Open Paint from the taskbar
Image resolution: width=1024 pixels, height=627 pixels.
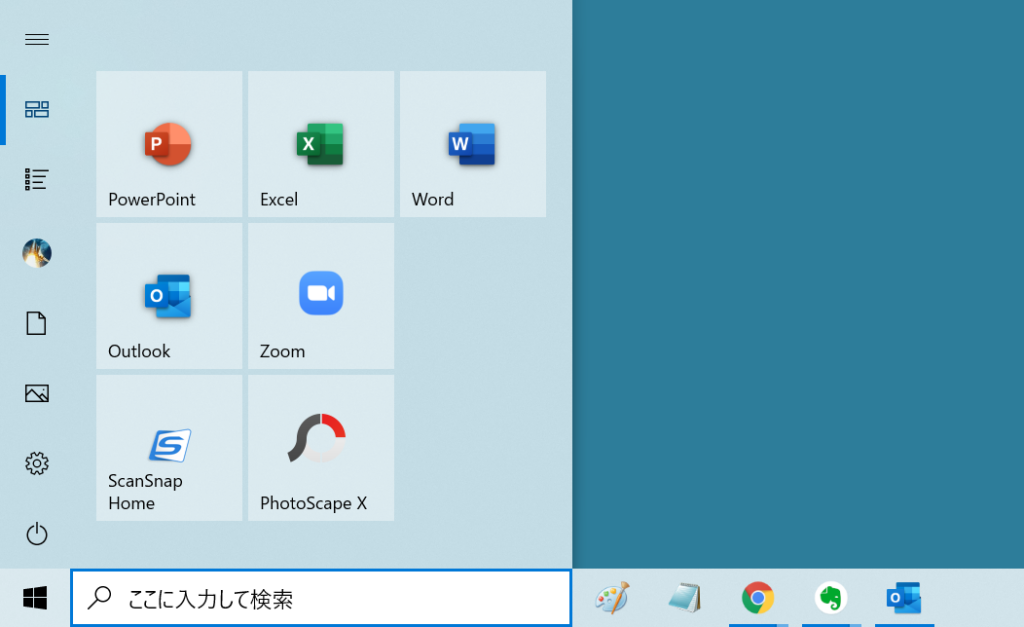point(612,598)
